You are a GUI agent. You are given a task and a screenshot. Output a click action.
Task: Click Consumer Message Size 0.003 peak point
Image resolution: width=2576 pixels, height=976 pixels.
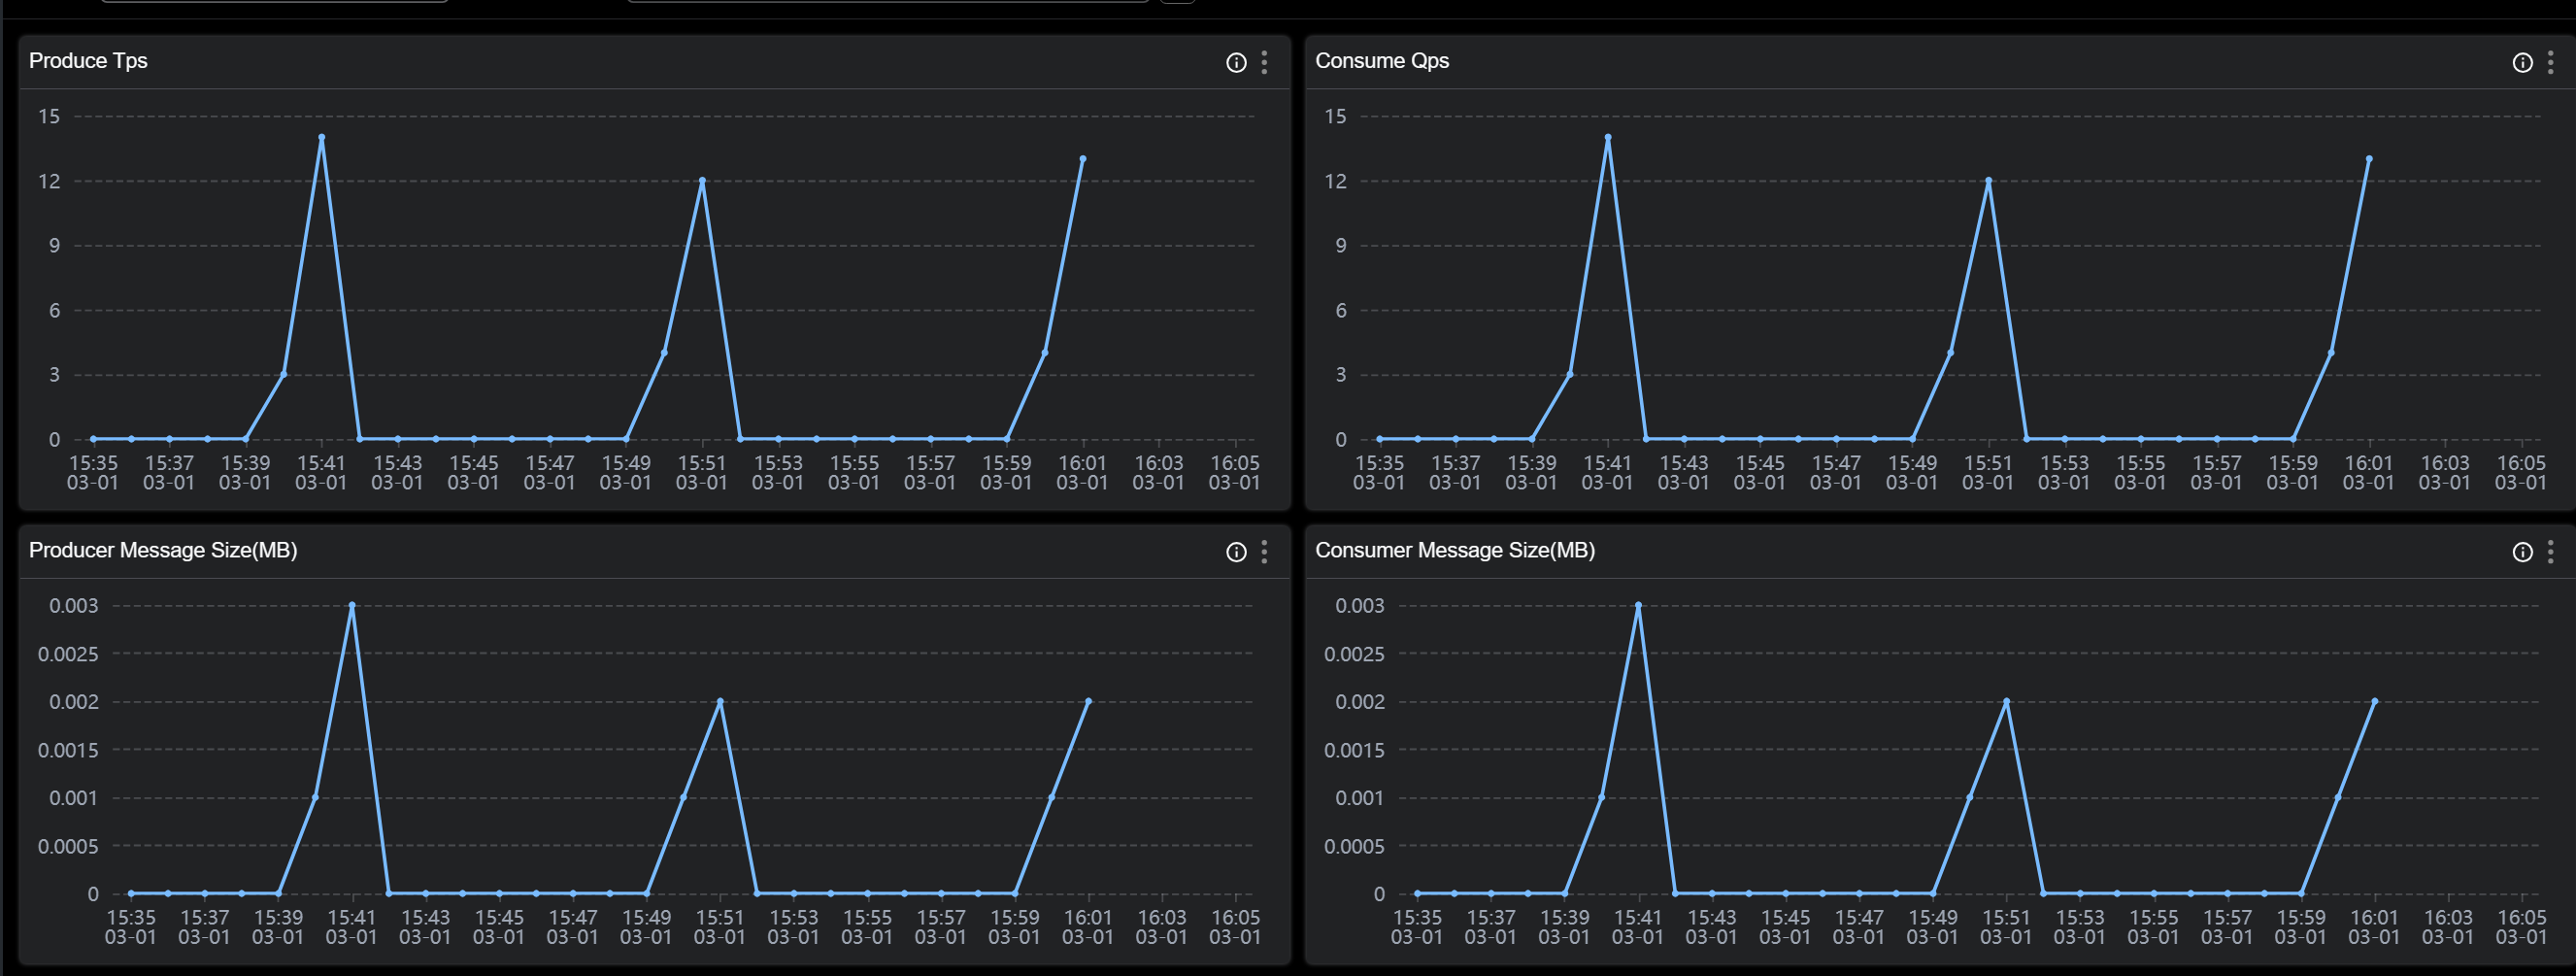tap(1638, 605)
